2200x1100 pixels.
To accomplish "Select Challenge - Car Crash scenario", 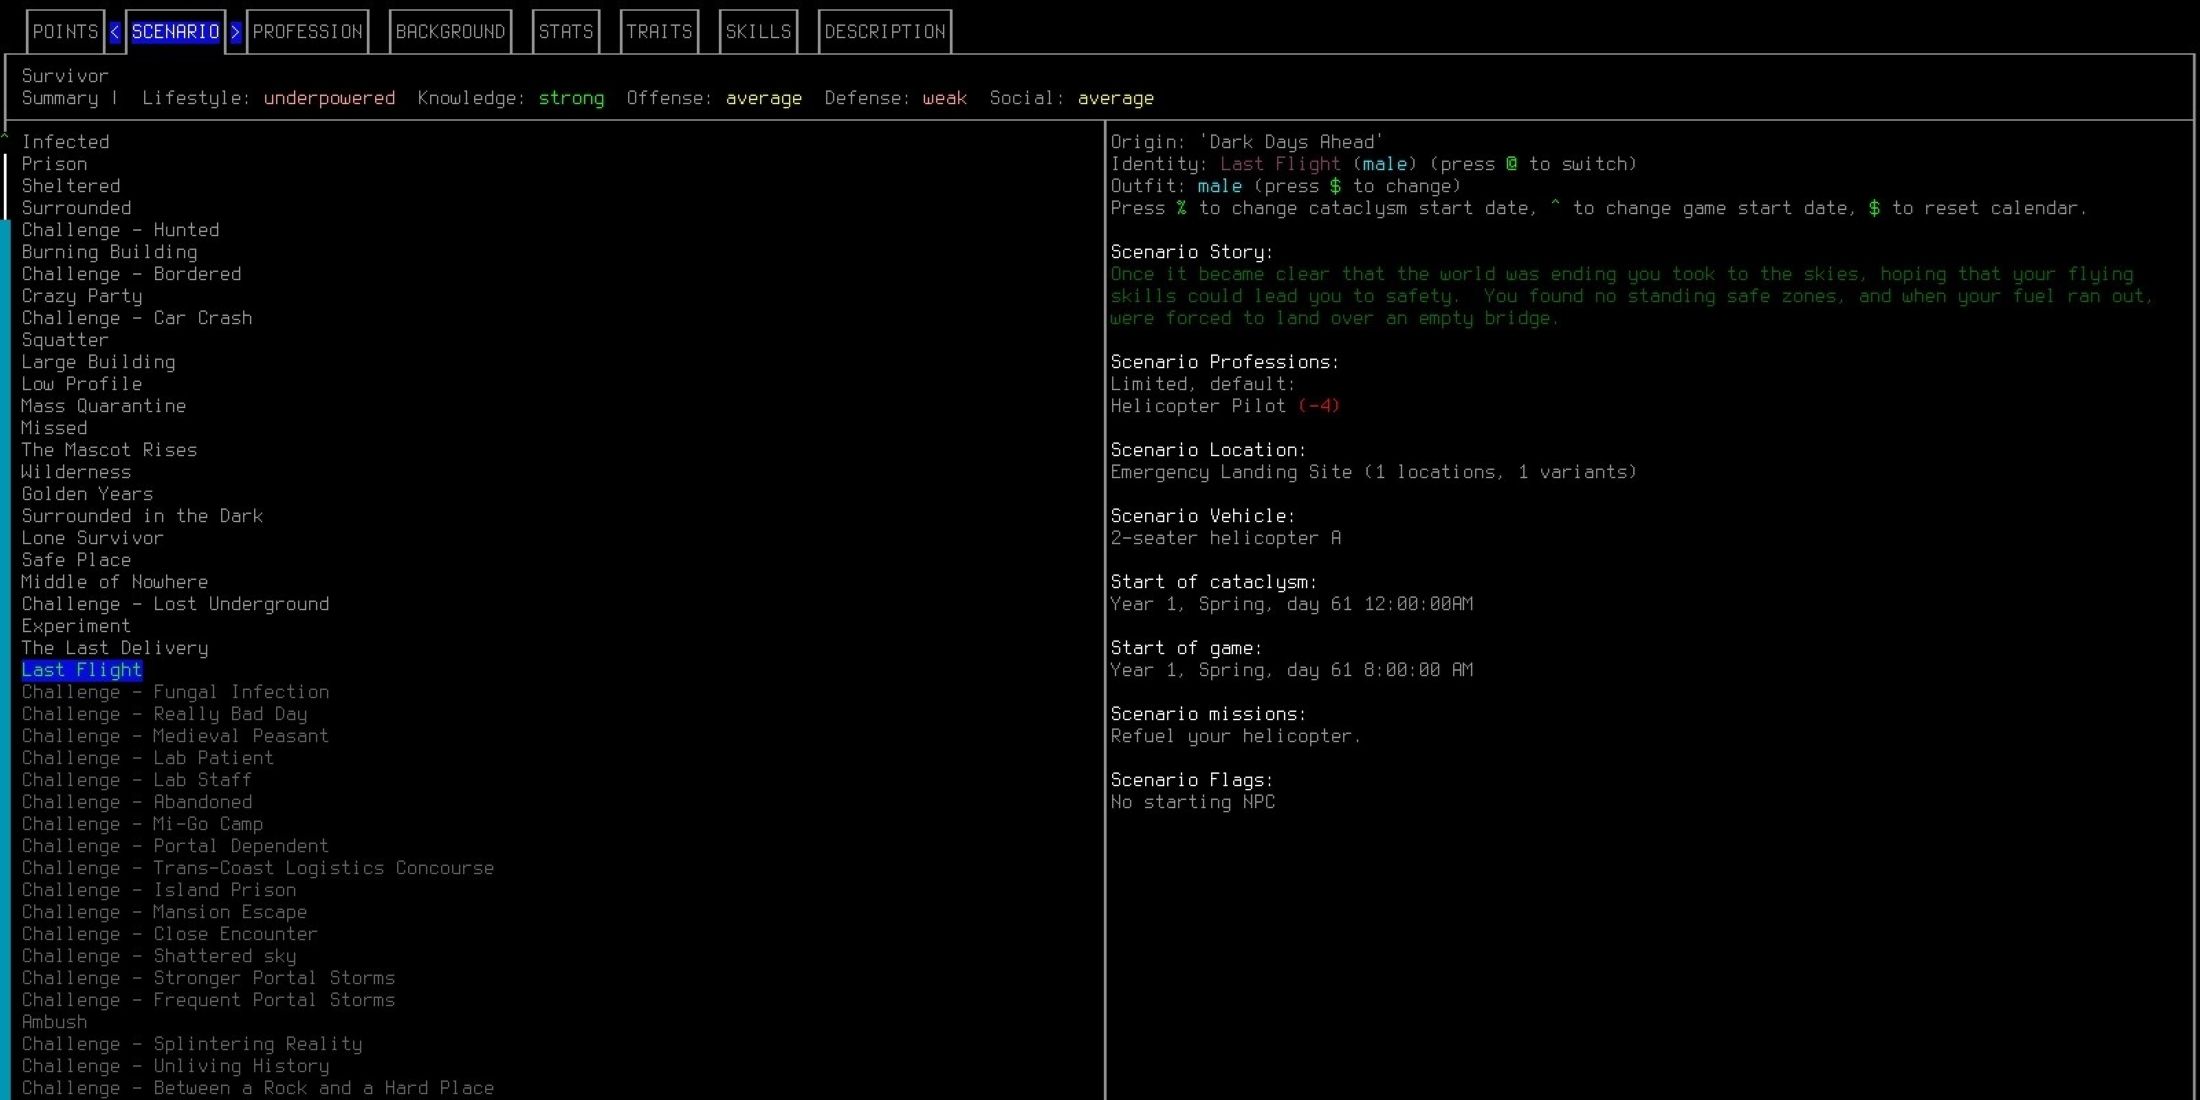I will (x=137, y=318).
